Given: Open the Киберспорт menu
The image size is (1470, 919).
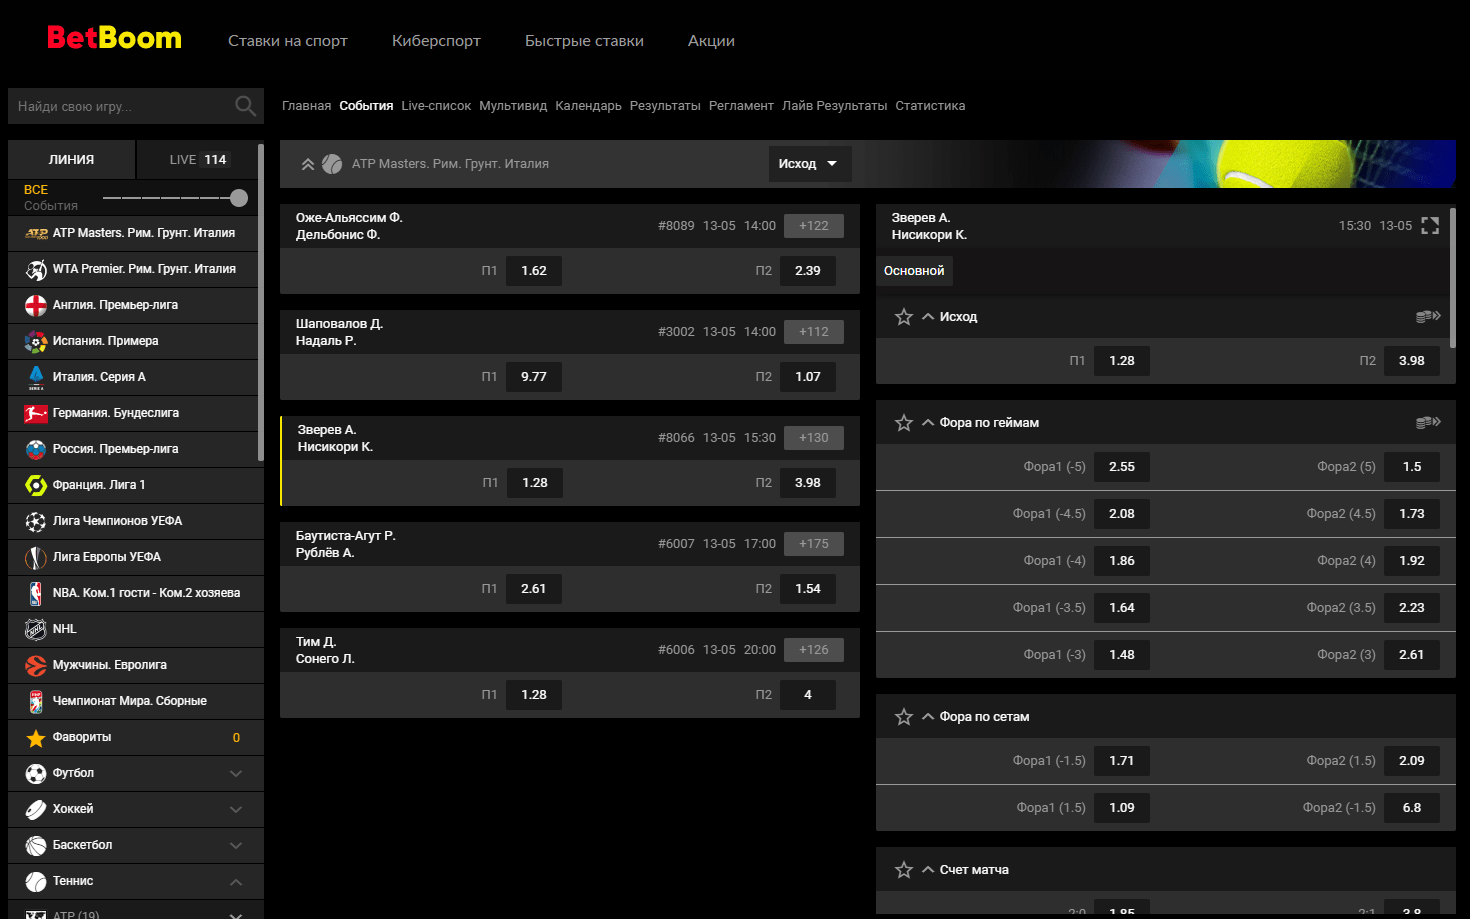Looking at the screenshot, I should point(436,41).
